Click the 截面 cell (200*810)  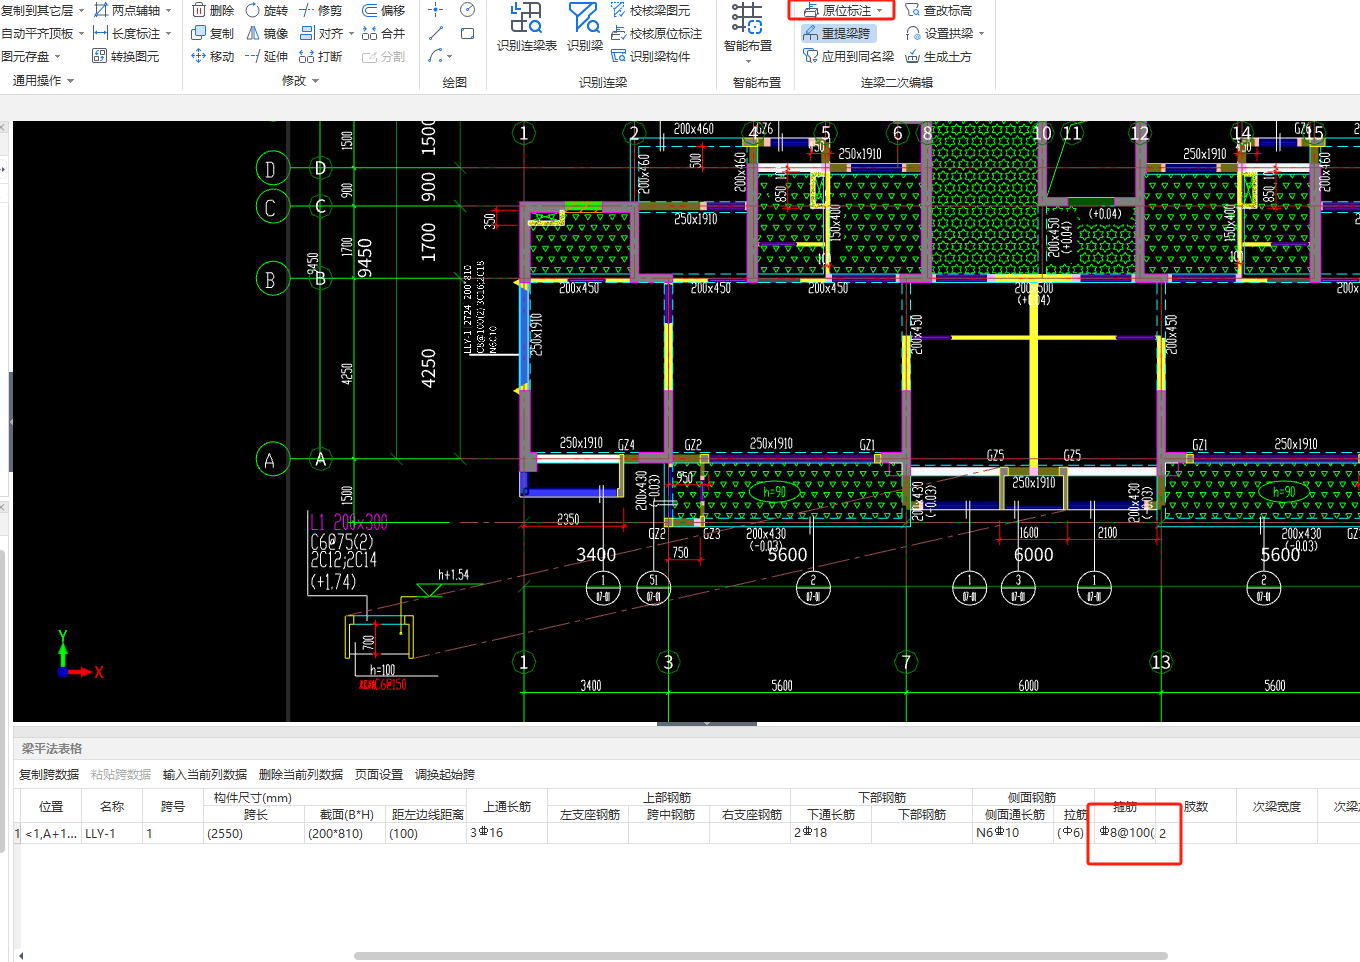click(345, 833)
